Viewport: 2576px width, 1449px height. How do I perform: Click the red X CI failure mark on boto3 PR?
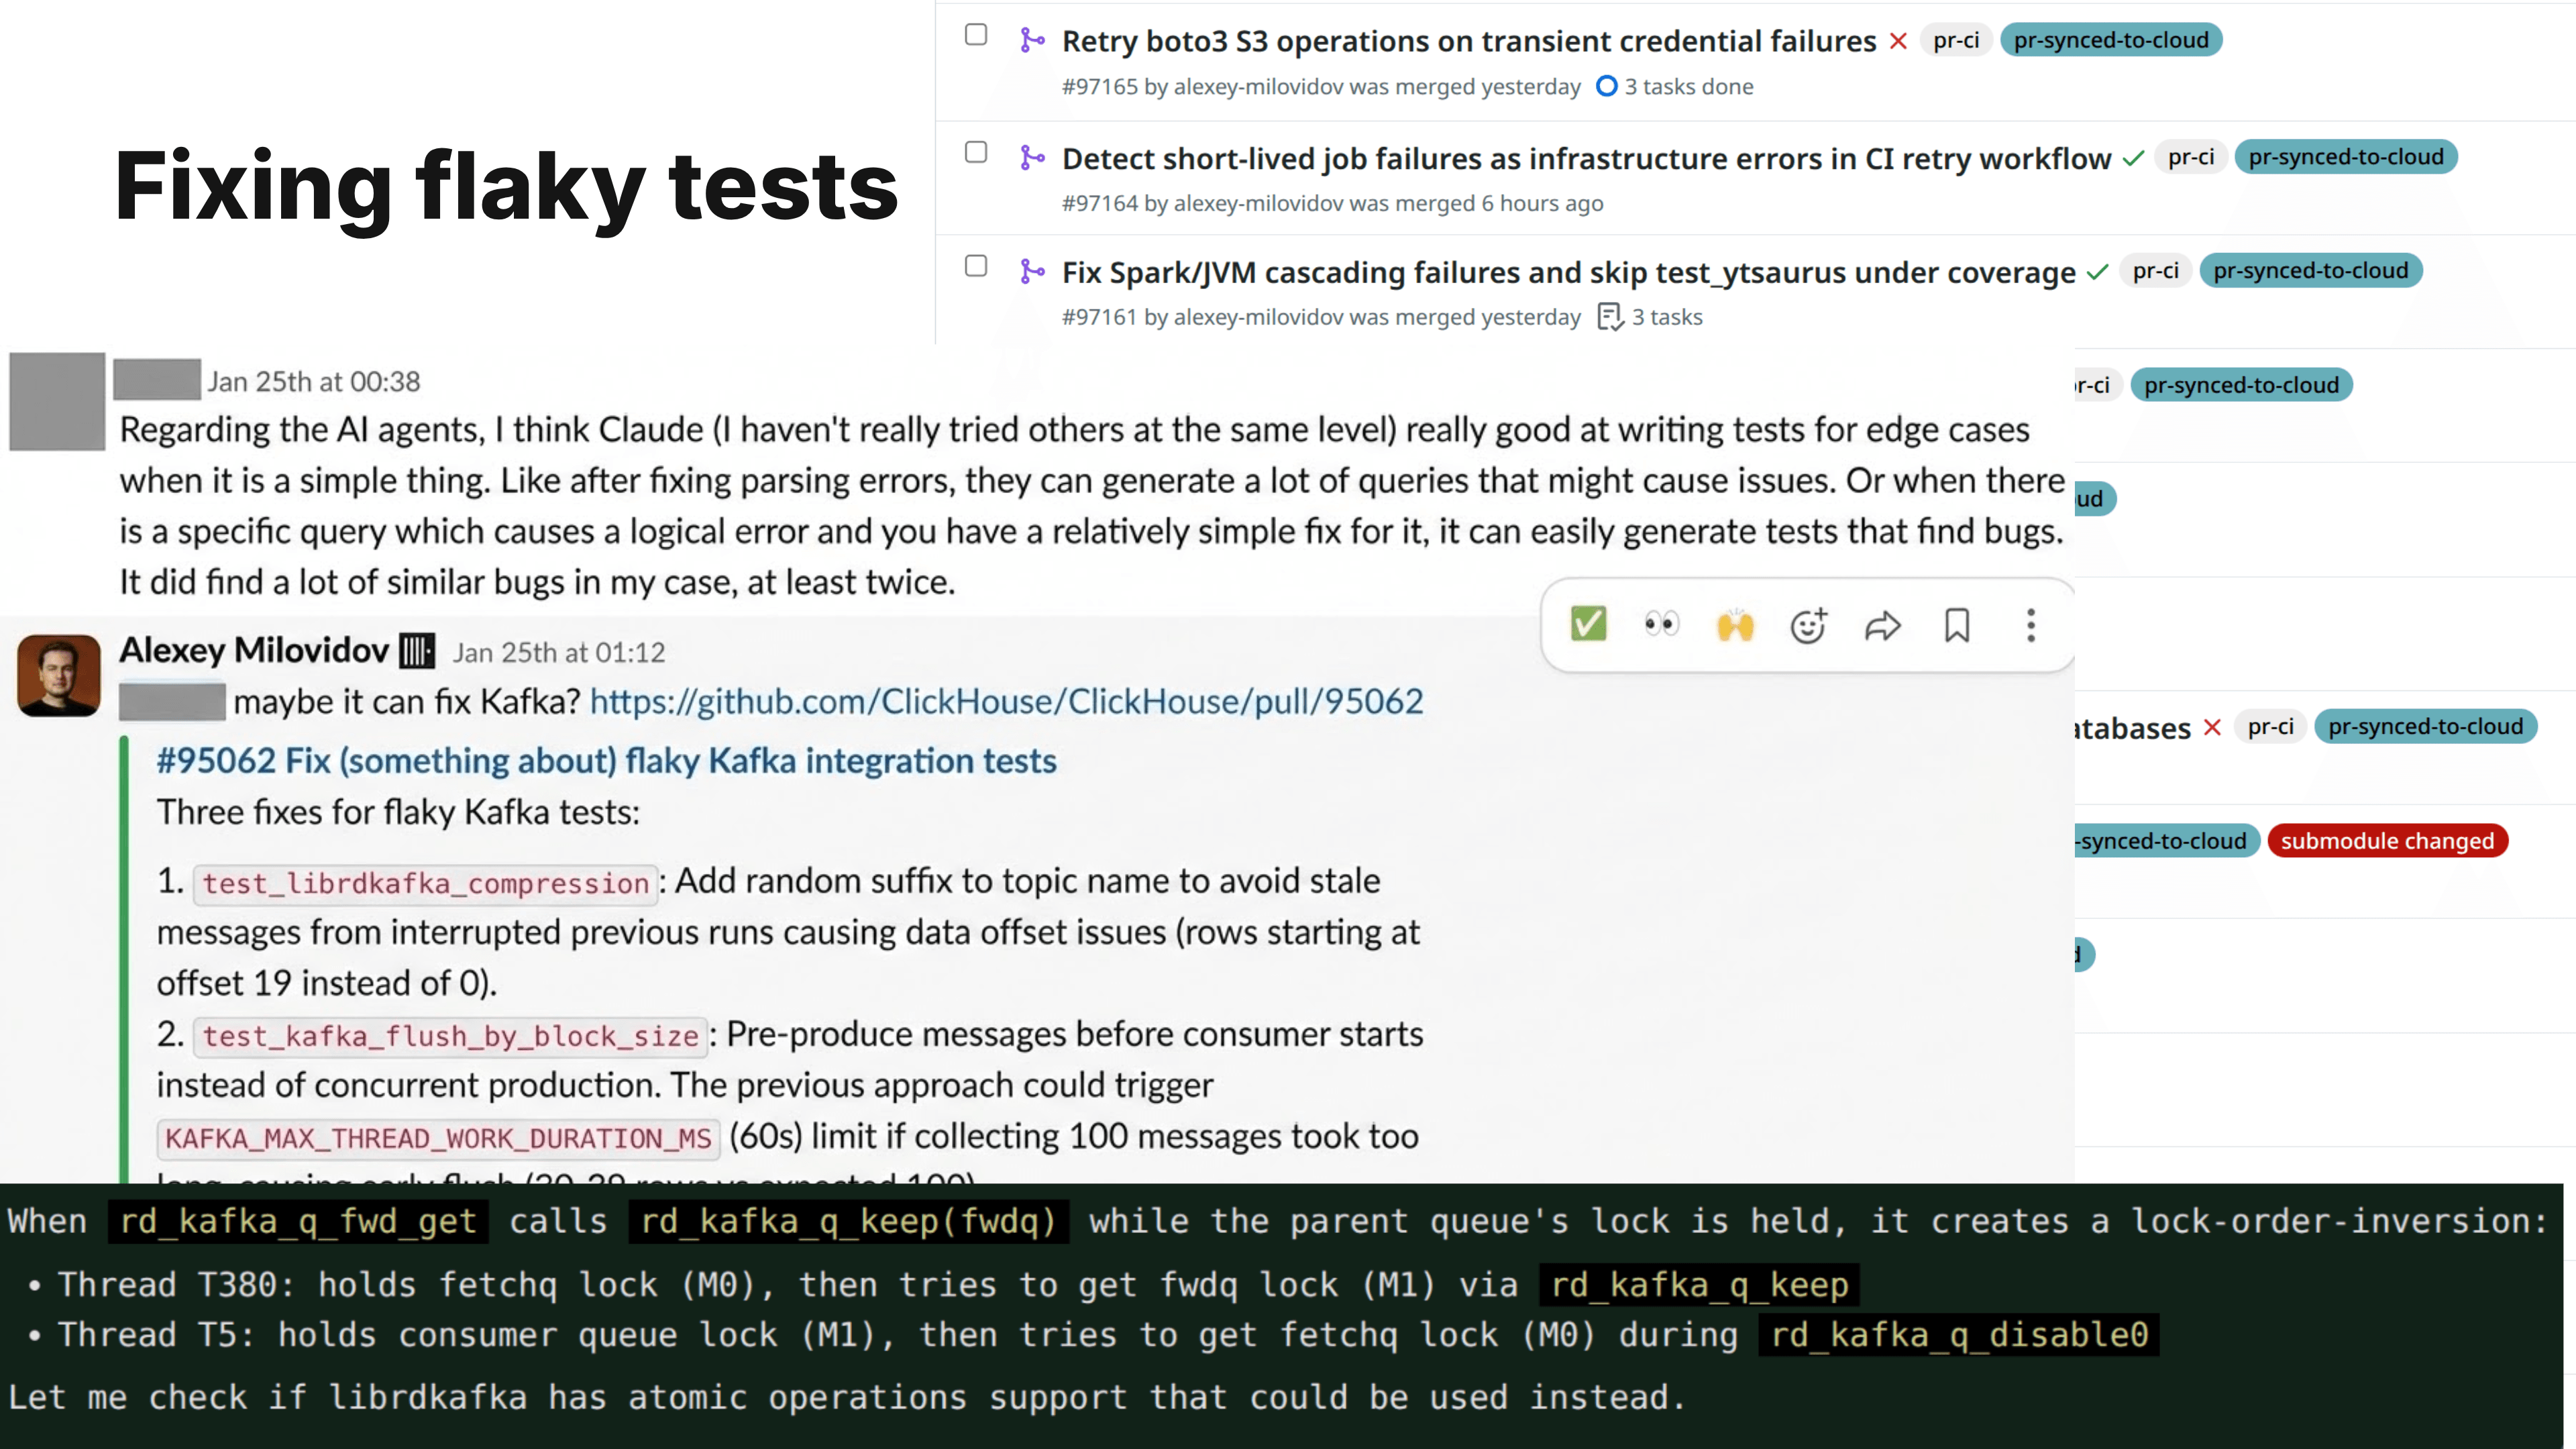coord(1898,42)
